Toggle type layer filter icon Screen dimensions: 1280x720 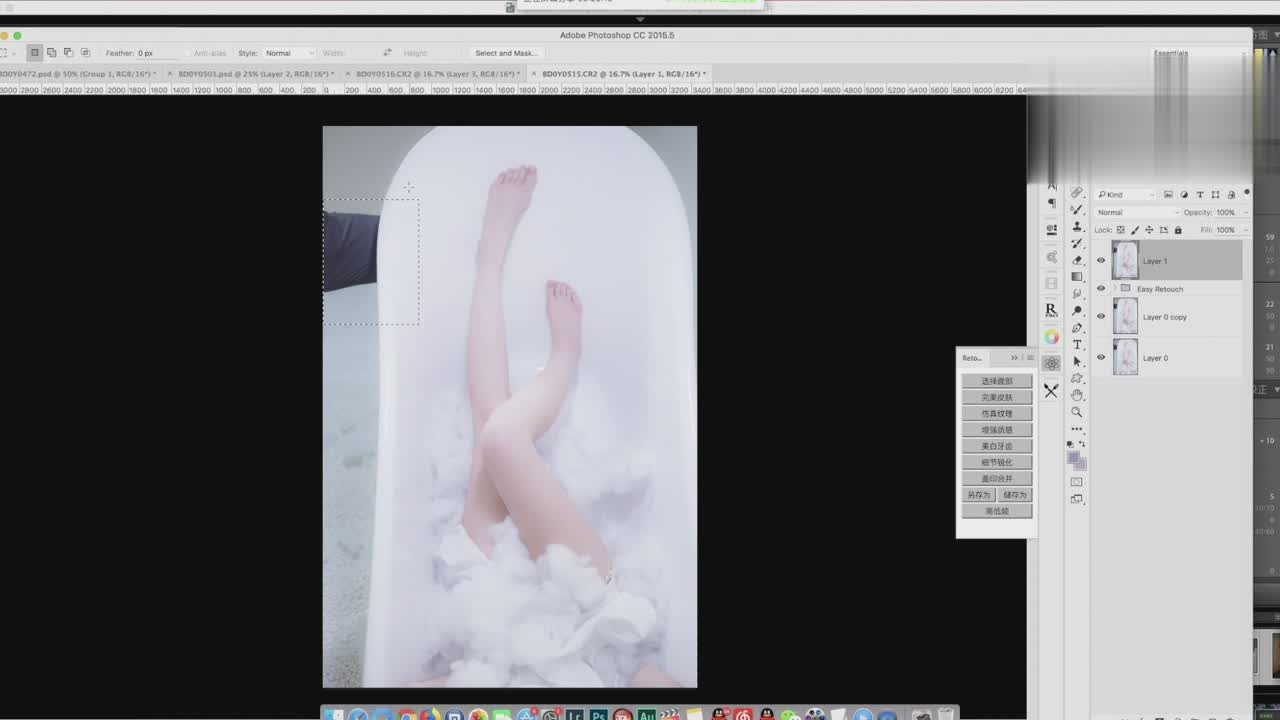[x=1200, y=195]
